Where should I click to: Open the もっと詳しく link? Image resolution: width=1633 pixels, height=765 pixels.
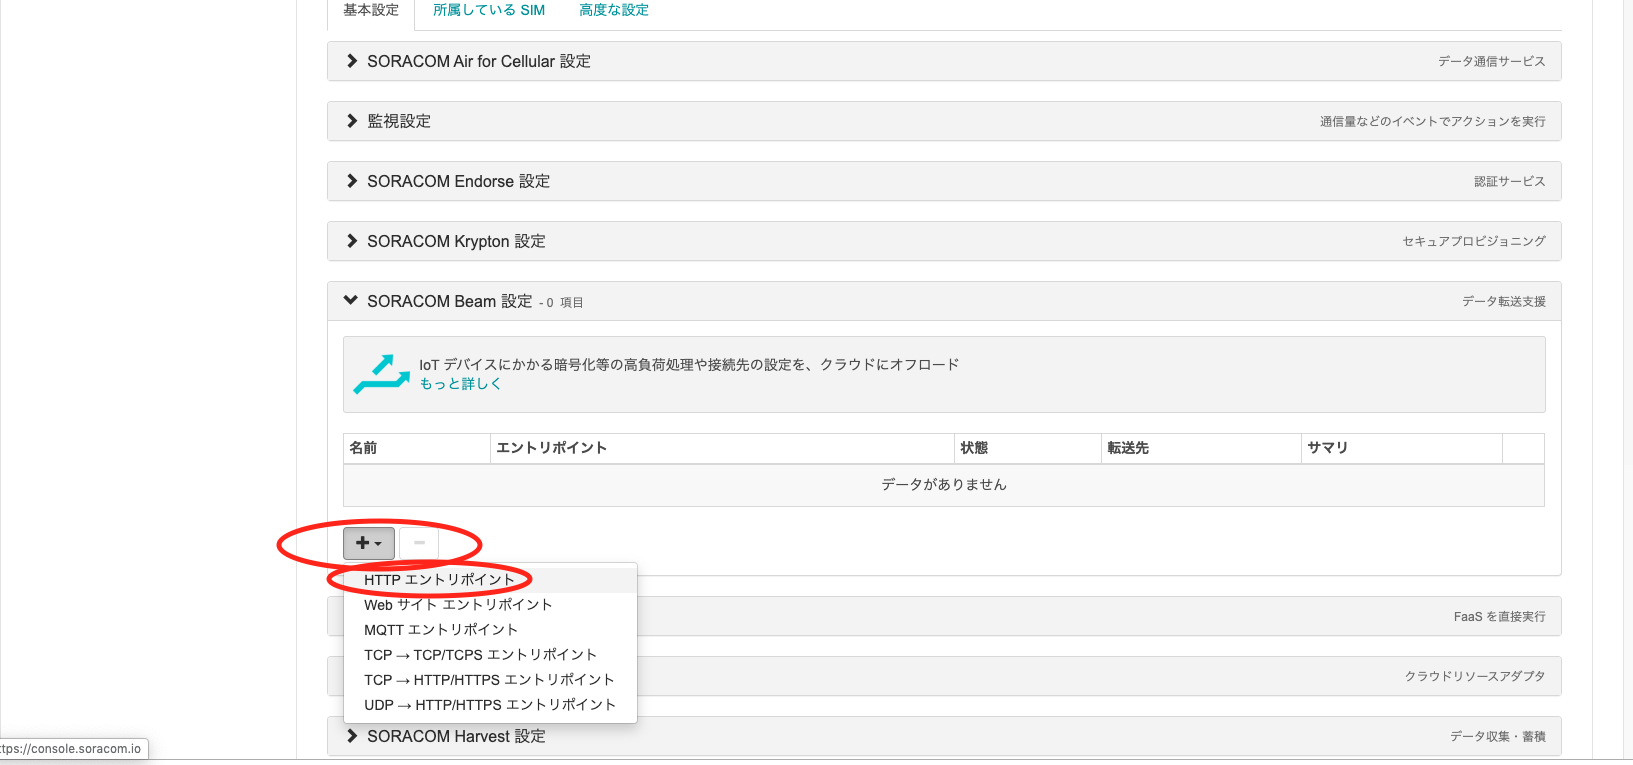coord(460,384)
